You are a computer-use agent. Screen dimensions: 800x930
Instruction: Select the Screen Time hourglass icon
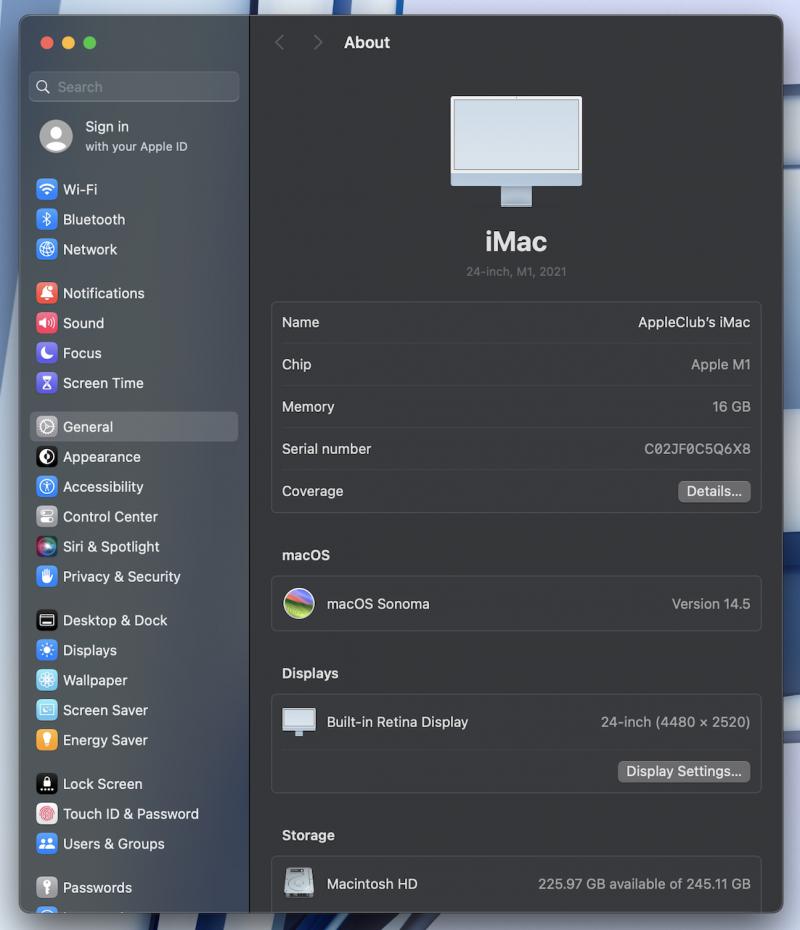[x=47, y=383]
